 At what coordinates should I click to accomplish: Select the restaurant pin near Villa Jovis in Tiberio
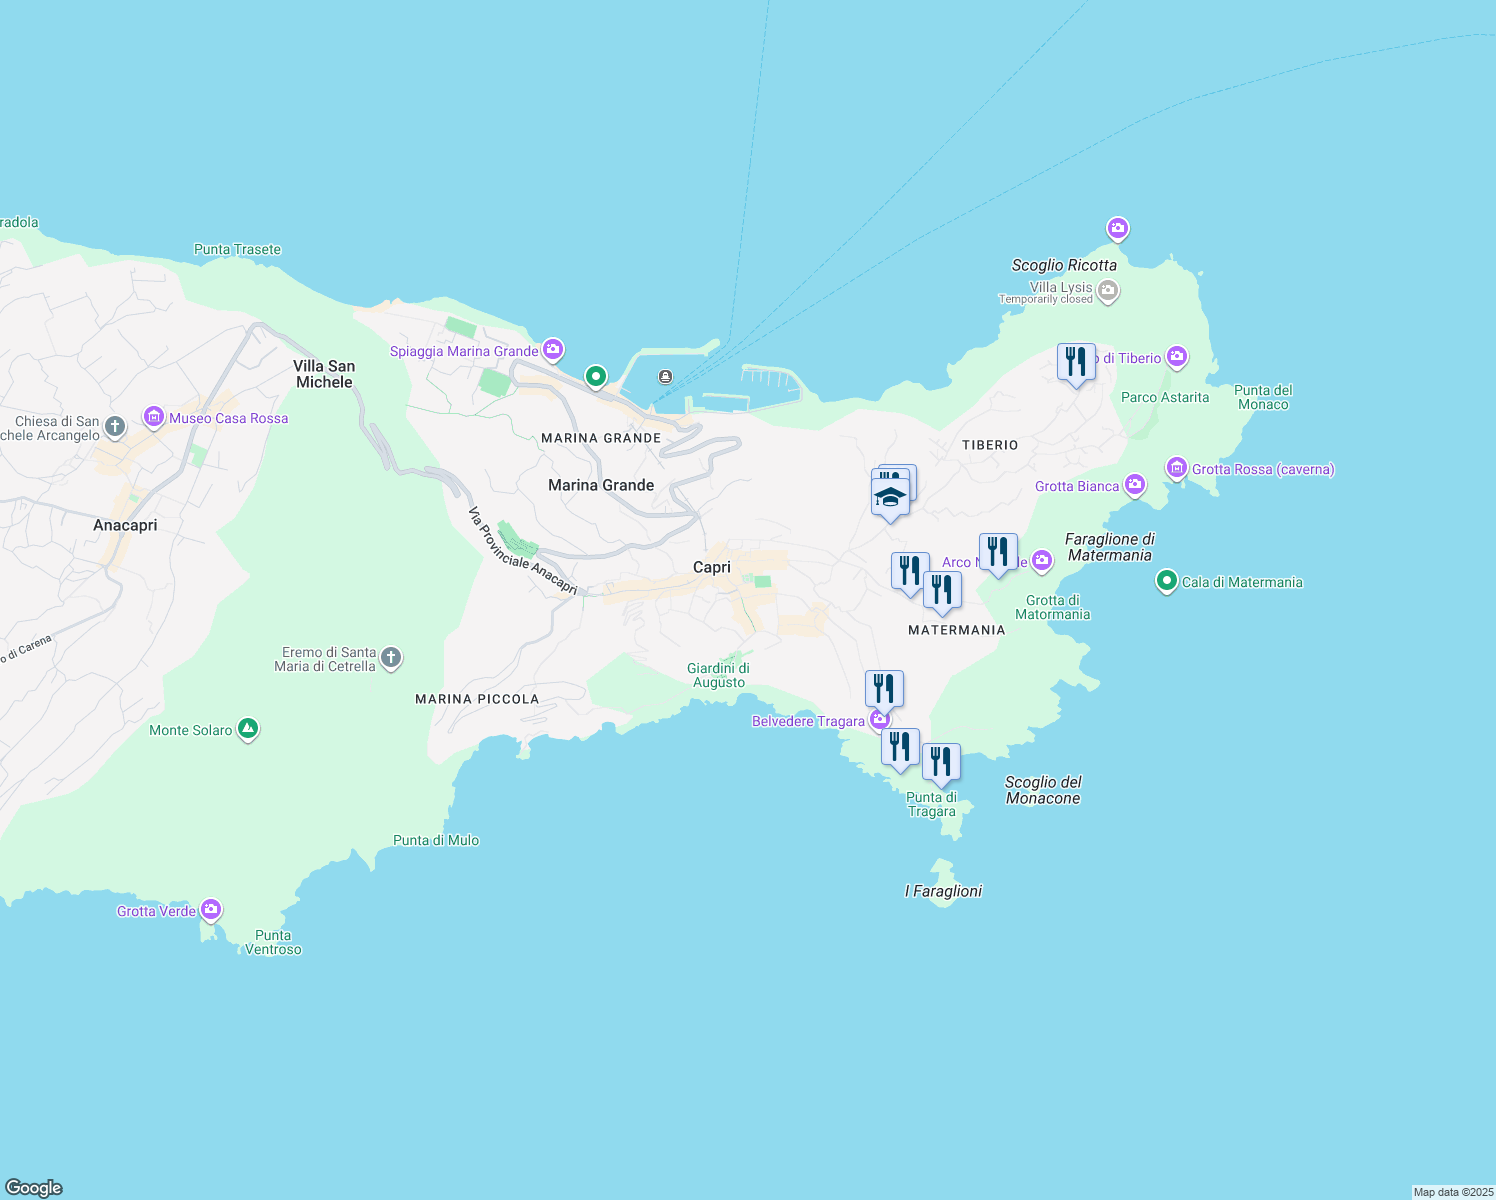(x=1076, y=362)
